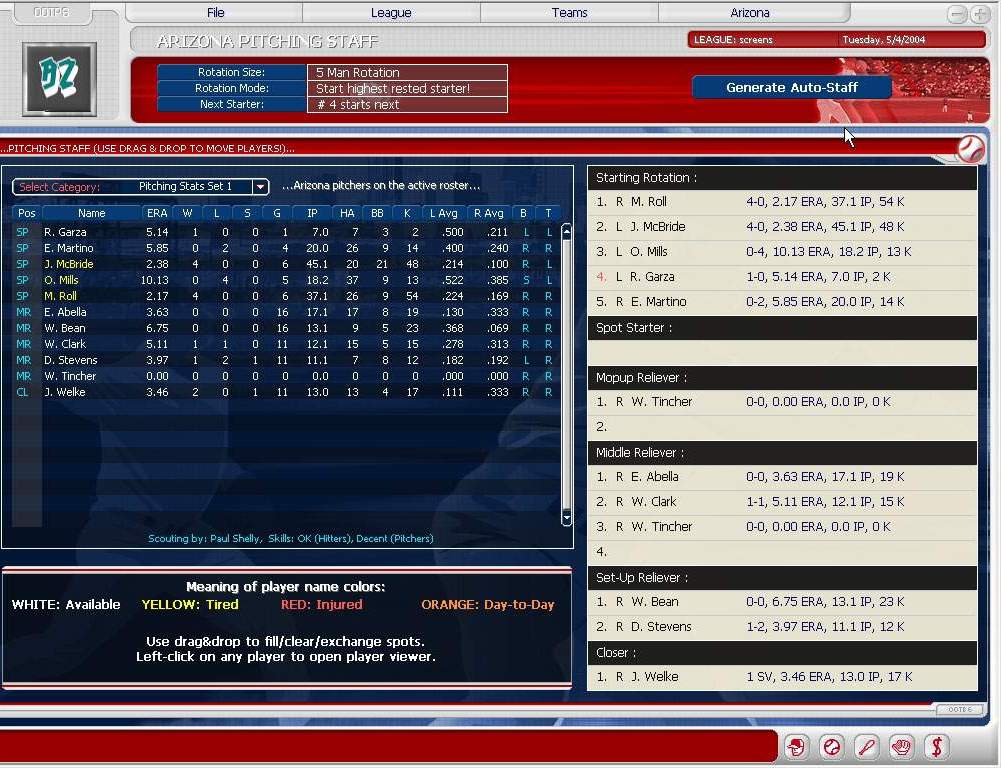Change the Next Starter setting
This screenshot has height=768, width=1001.
click(406, 105)
